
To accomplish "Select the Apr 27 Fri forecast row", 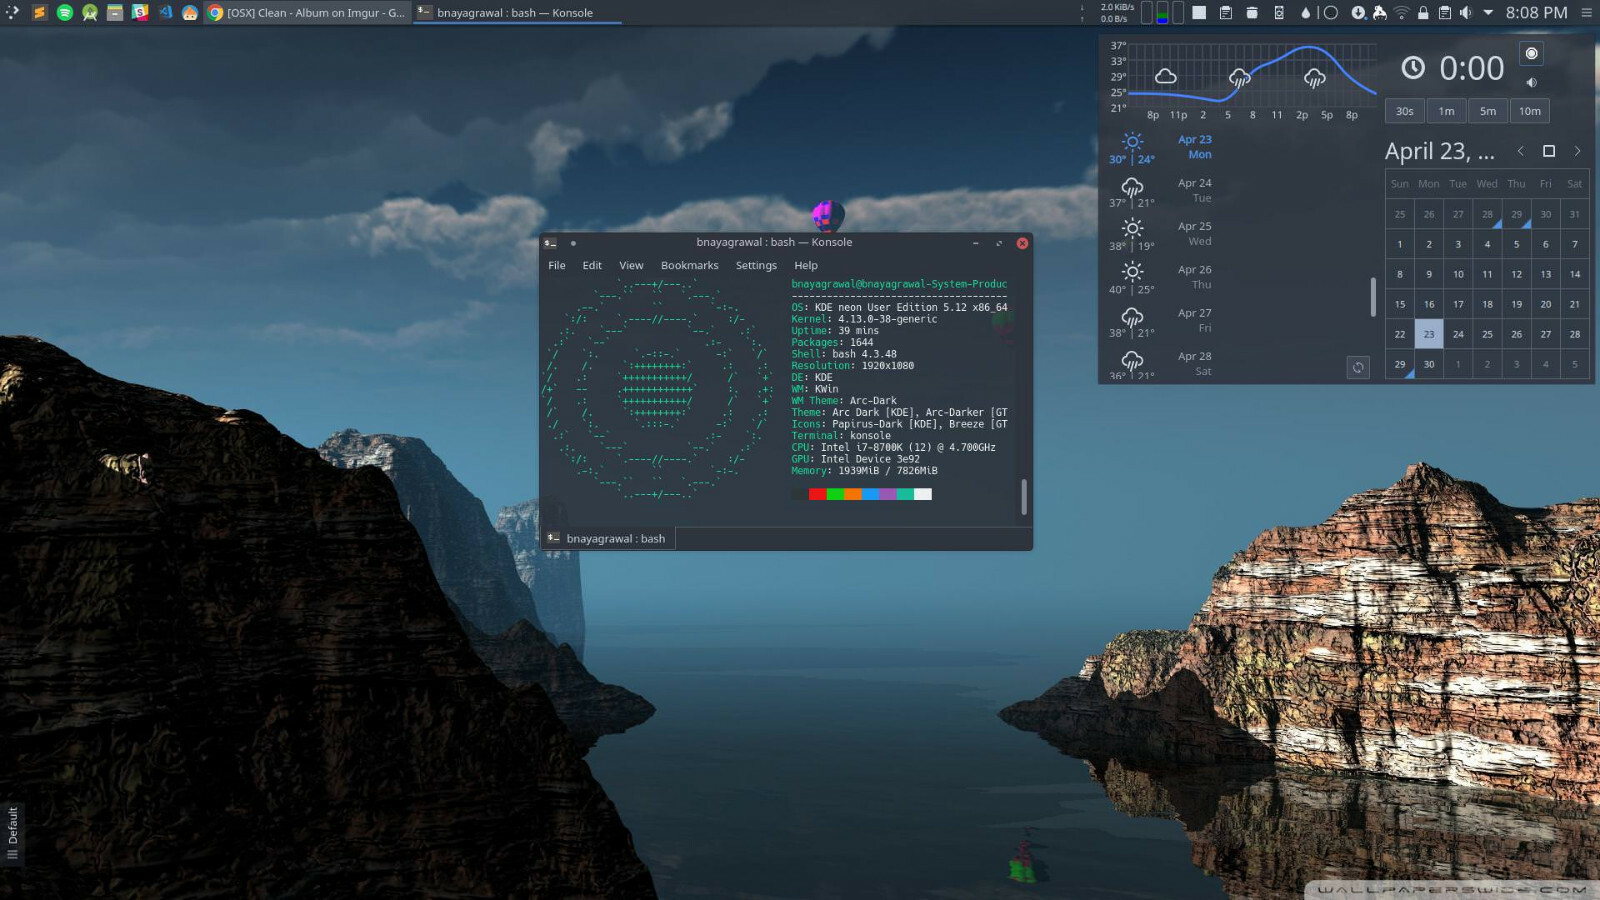I will pos(1161,320).
